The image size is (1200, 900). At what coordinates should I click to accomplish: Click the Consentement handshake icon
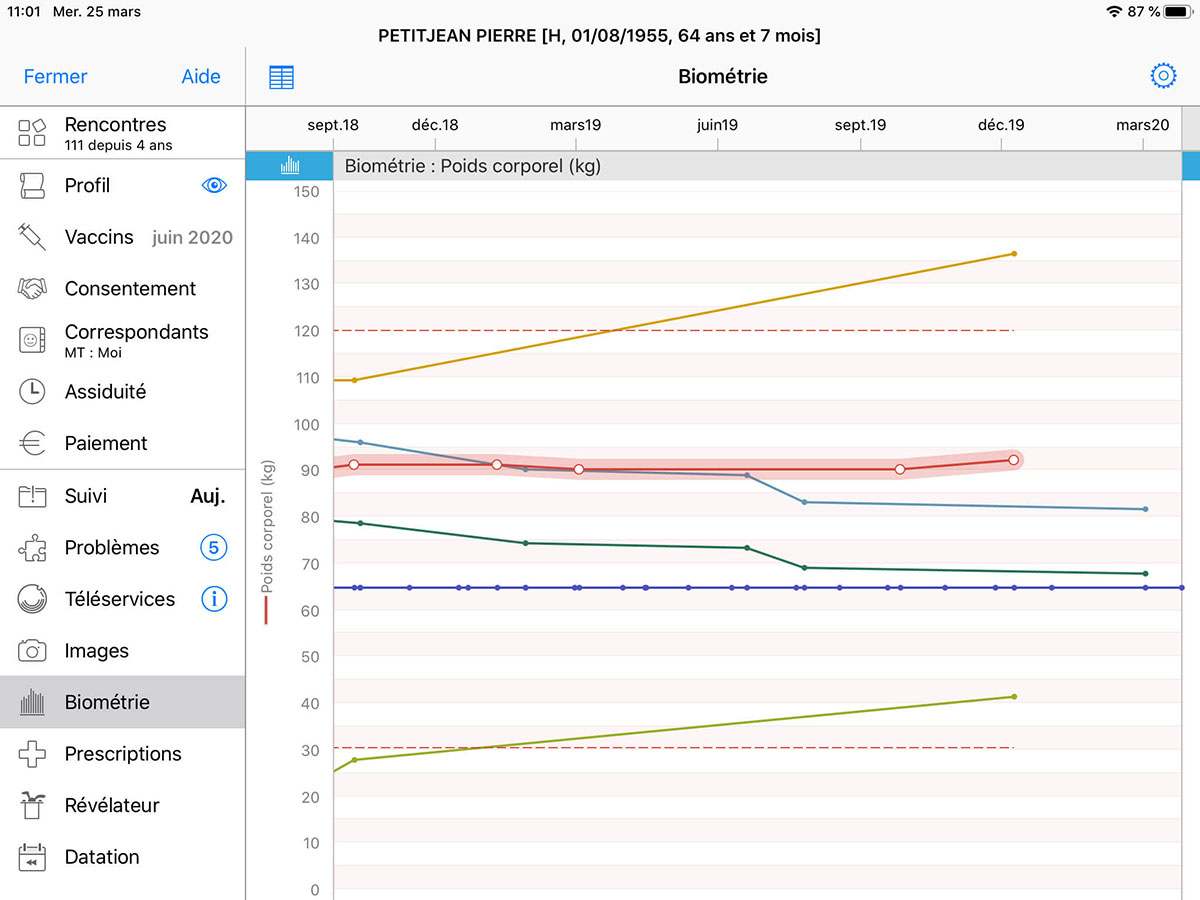click(x=32, y=289)
